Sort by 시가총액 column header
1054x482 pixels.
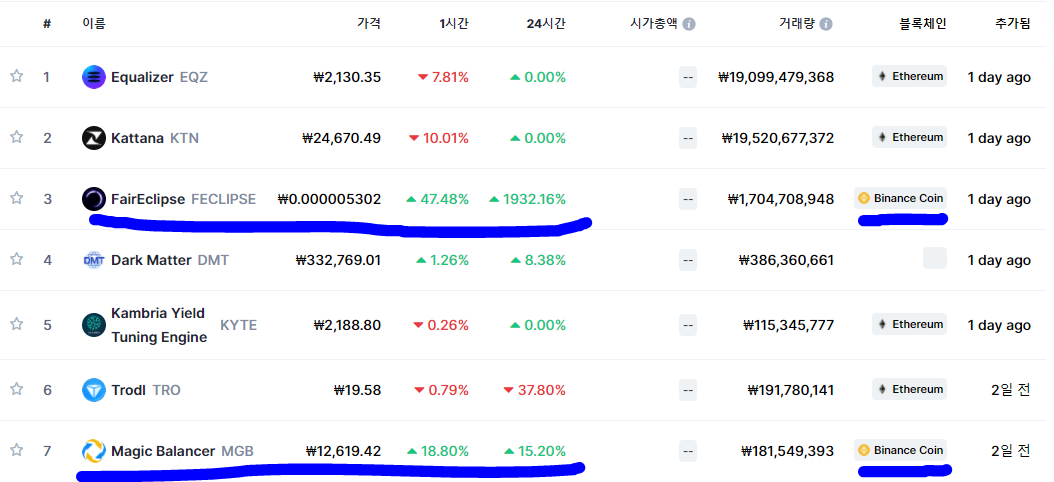pos(654,24)
